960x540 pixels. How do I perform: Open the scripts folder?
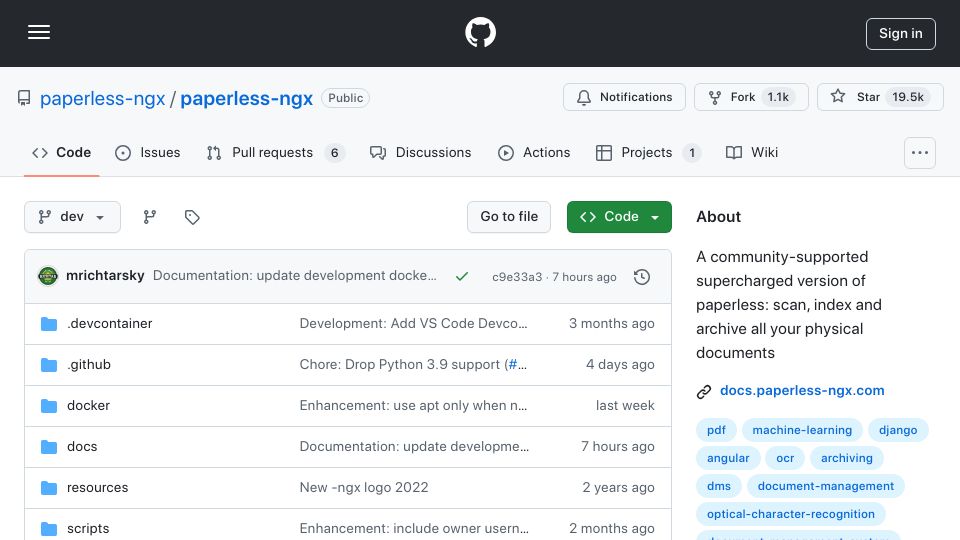pos(88,528)
